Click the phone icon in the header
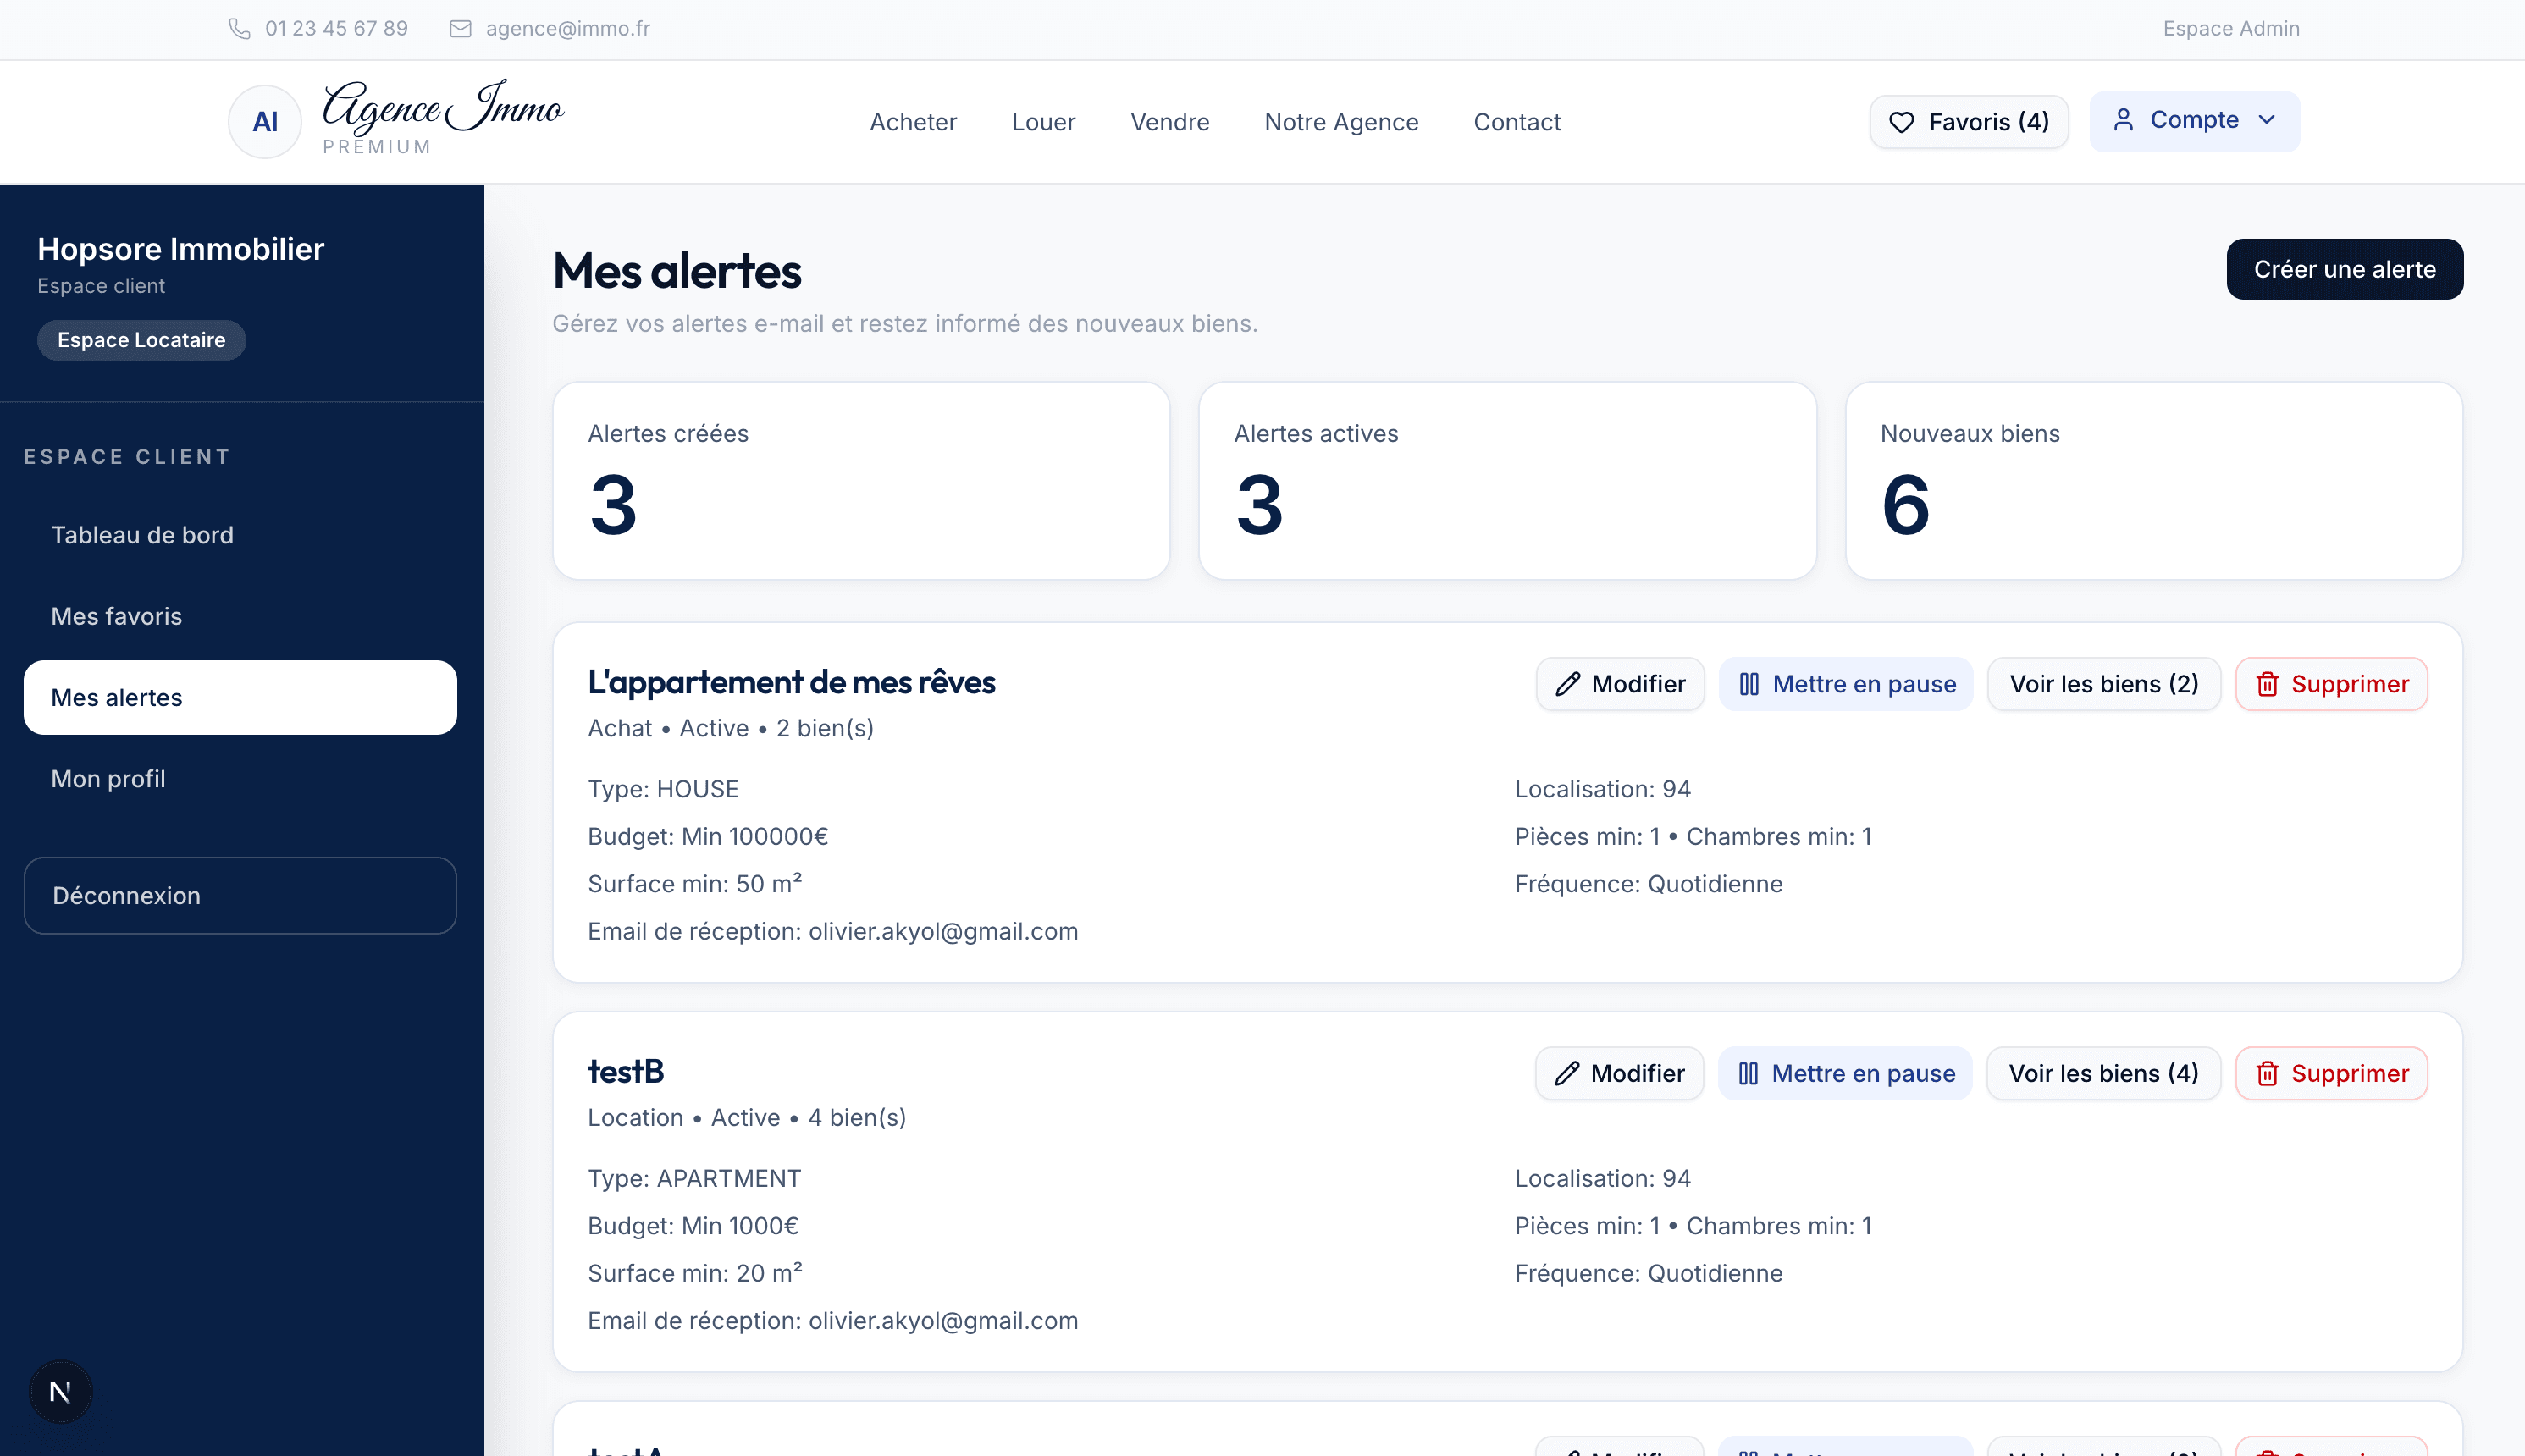This screenshot has height=1456, width=2525. (240, 29)
